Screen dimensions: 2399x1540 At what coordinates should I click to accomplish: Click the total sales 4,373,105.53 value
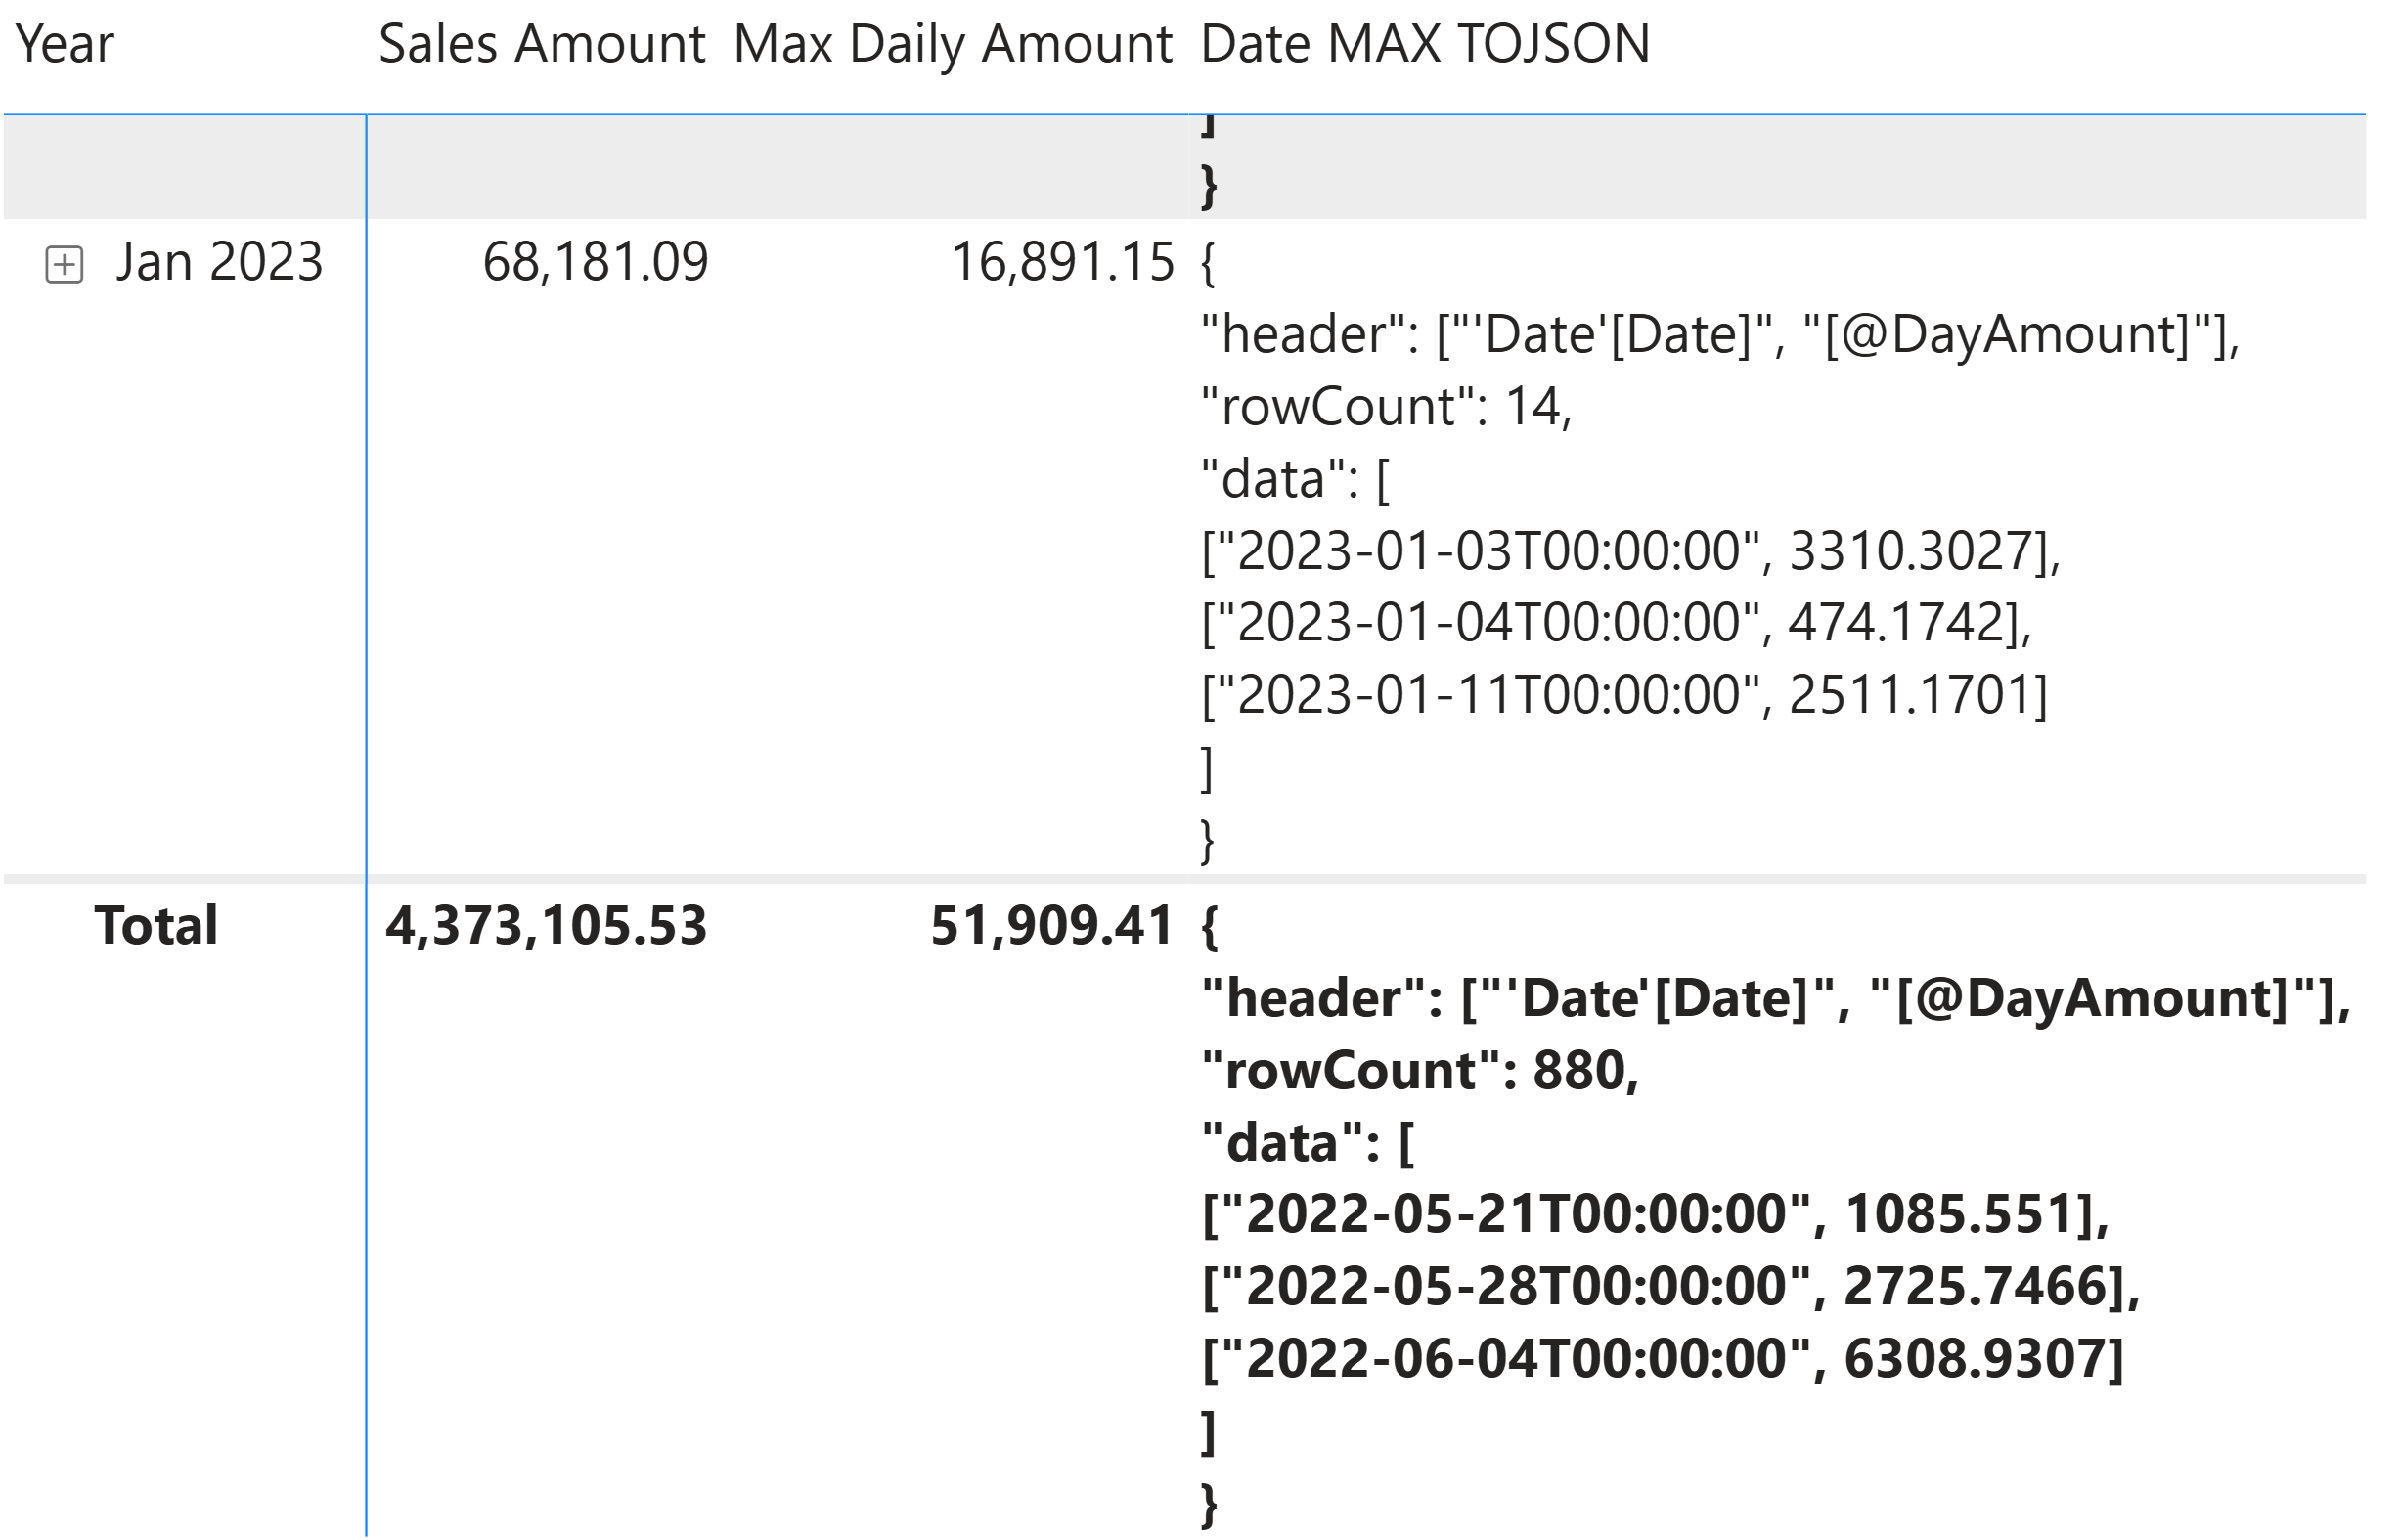[x=546, y=926]
